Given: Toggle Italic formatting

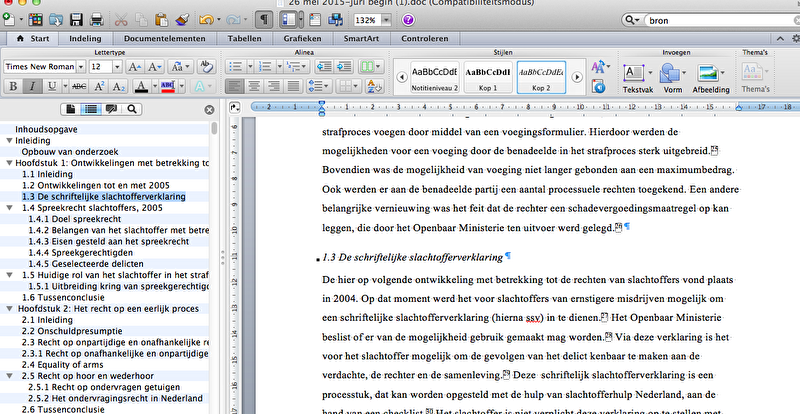Looking at the screenshot, I should coord(34,87).
